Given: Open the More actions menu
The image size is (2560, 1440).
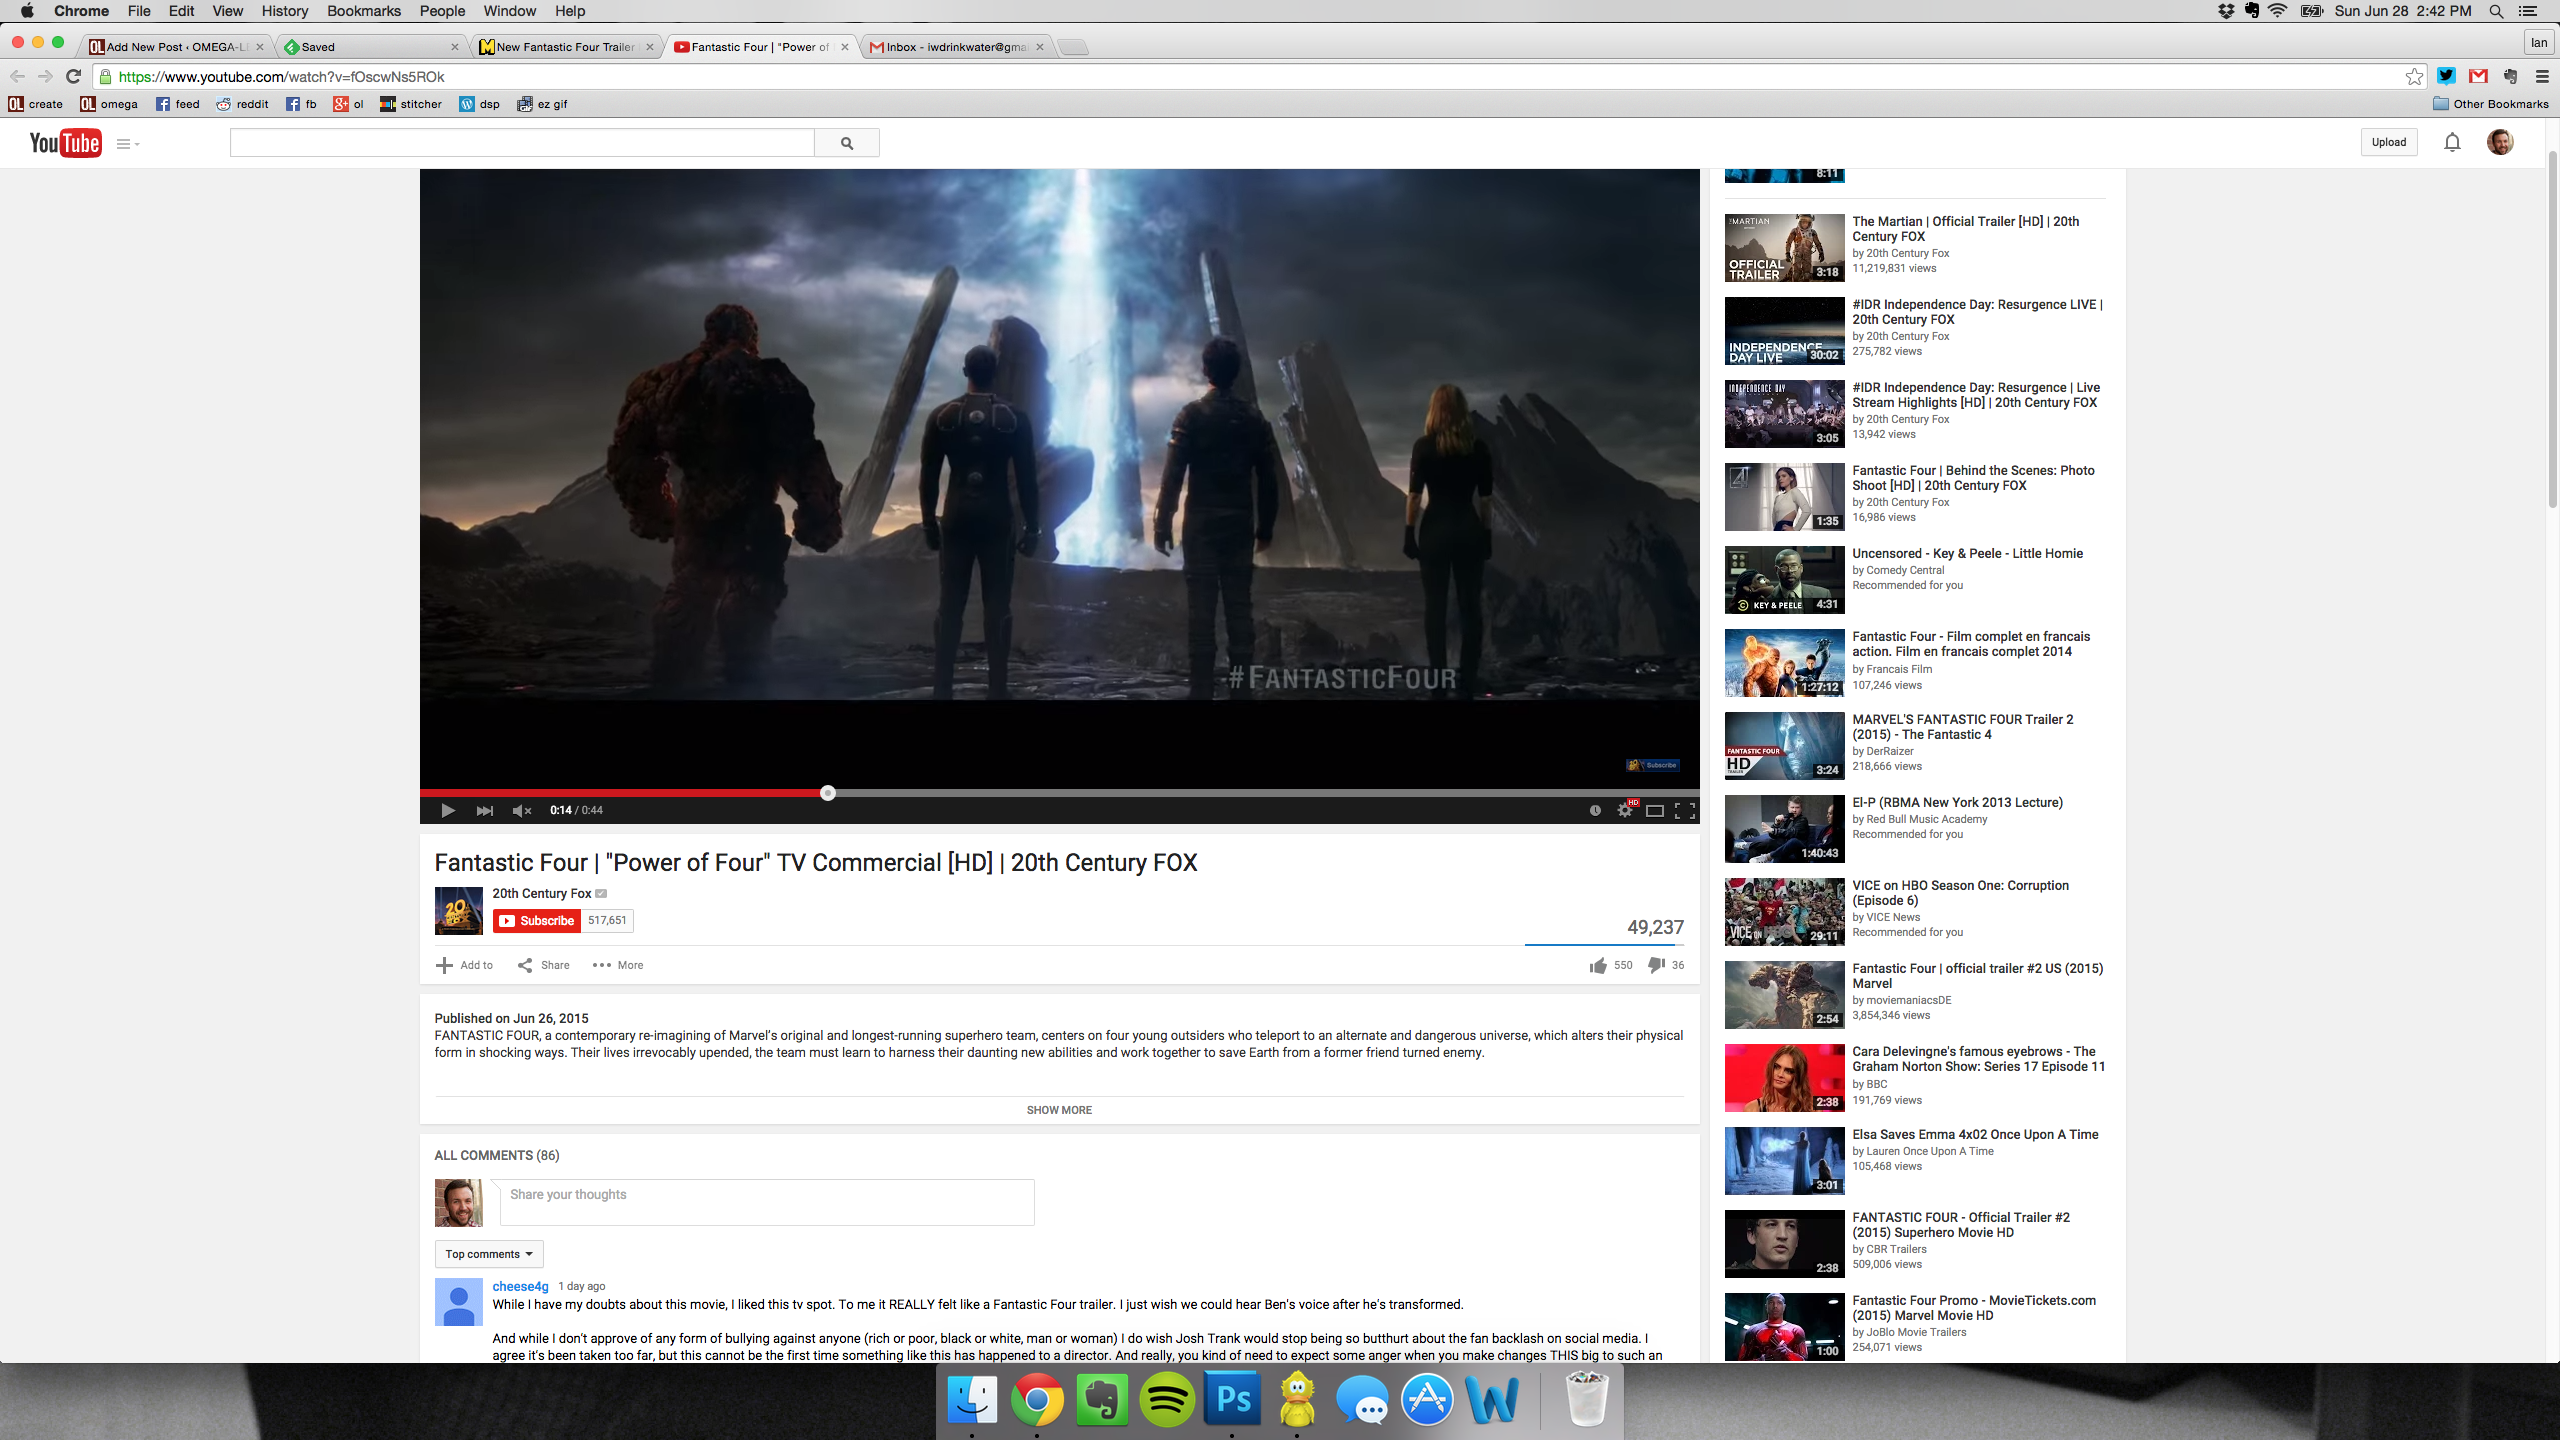Looking at the screenshot, I should pyautogui.click(x=617, y=965).
